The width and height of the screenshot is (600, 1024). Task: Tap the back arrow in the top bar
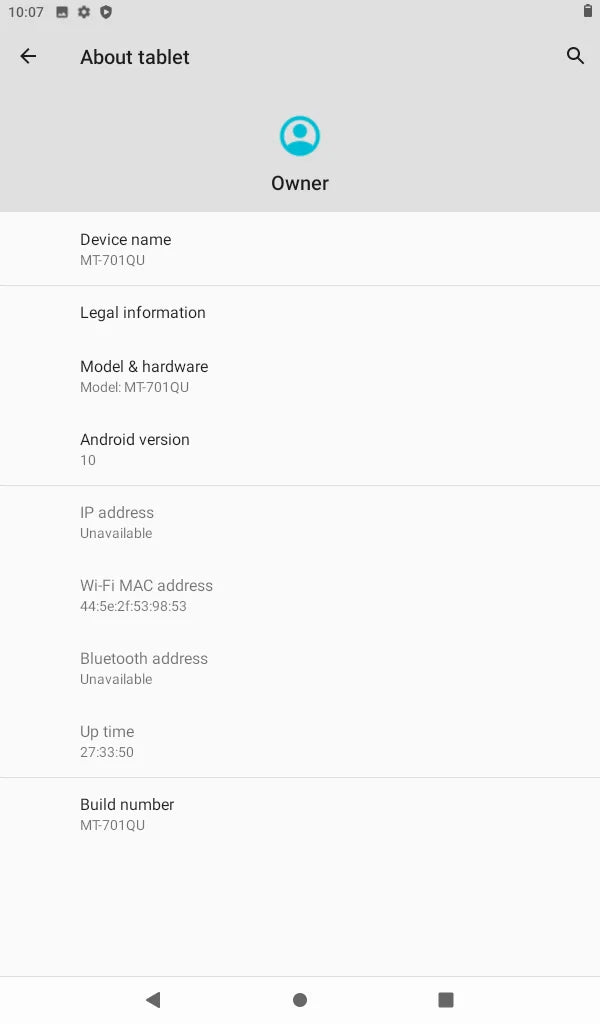(x=27, y=56)
